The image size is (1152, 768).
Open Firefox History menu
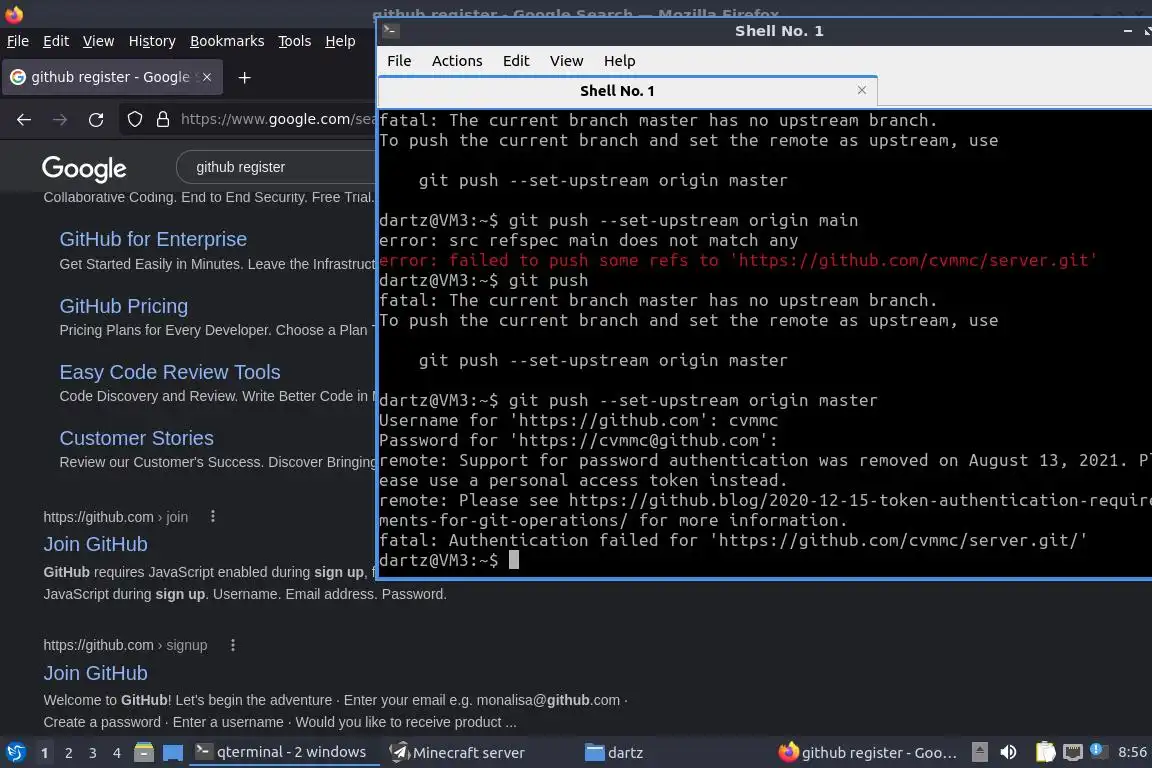(x=152, y=41)
